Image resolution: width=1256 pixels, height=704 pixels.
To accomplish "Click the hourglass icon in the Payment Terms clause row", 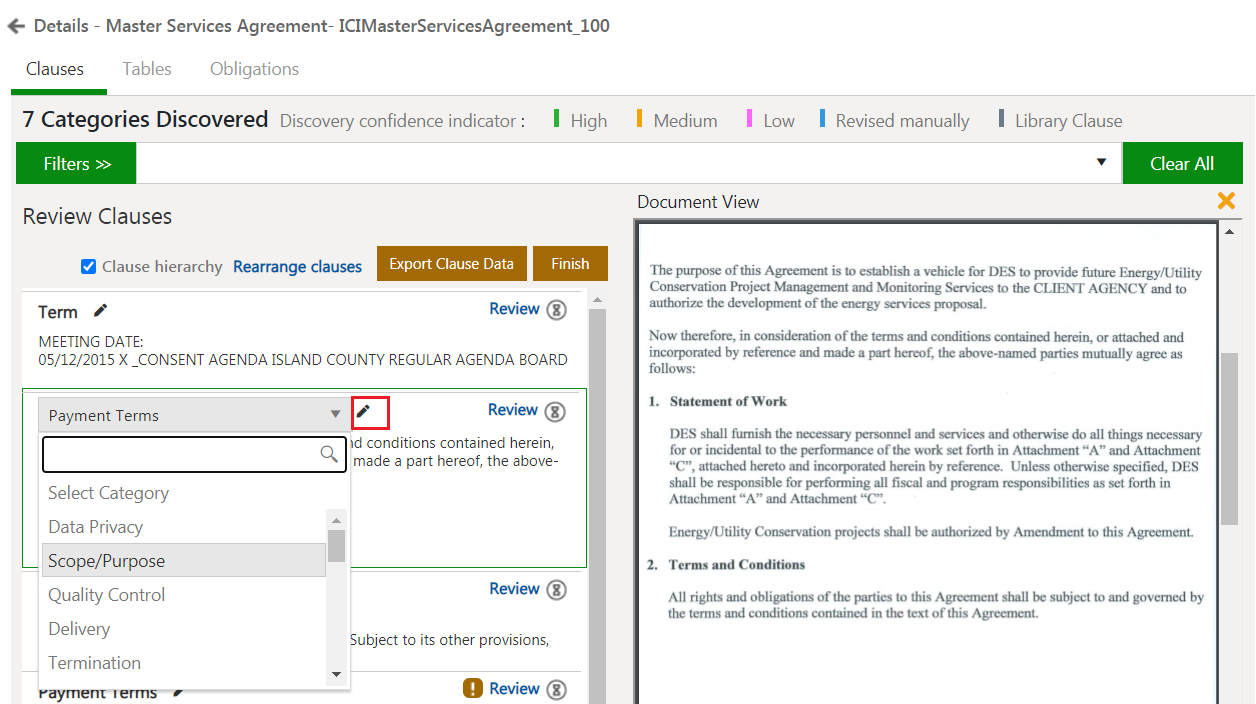I will click(556, 411).
